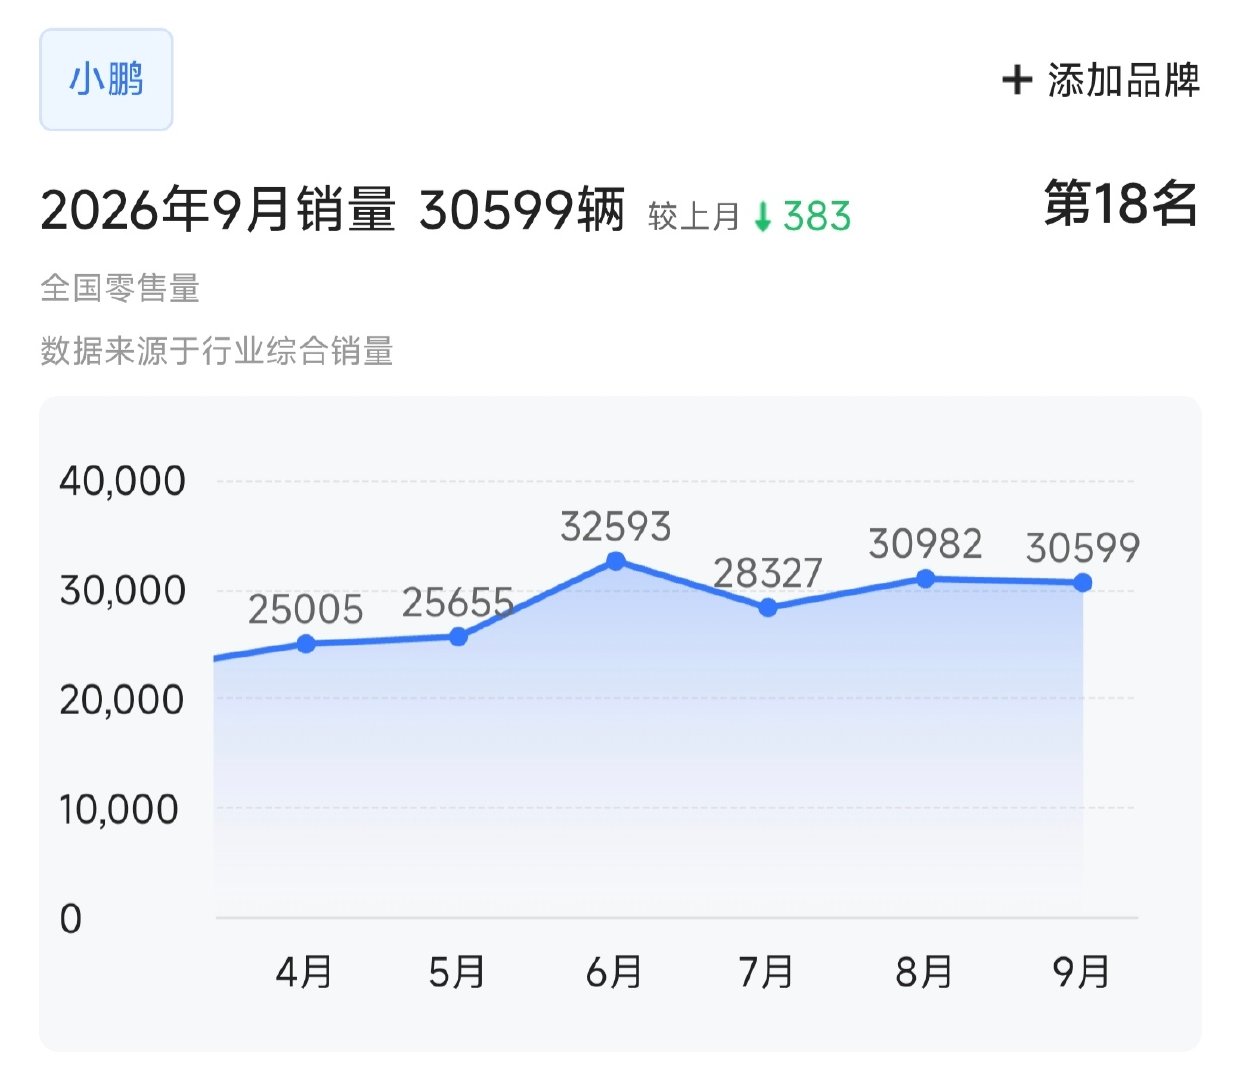Click the 7月 axis label
This screenshot has height=1080, width=1240.
[x=766, y=971]
